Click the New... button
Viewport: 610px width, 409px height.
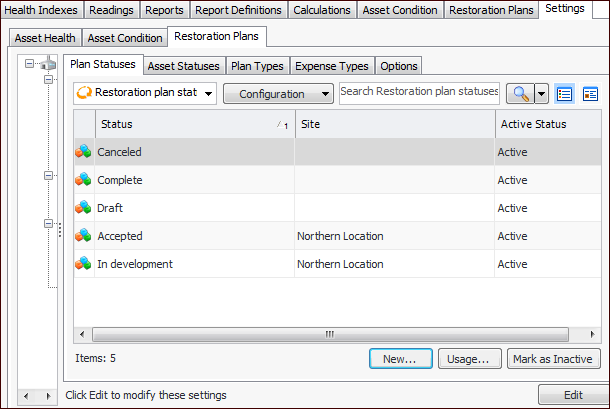tap(399, 359)
